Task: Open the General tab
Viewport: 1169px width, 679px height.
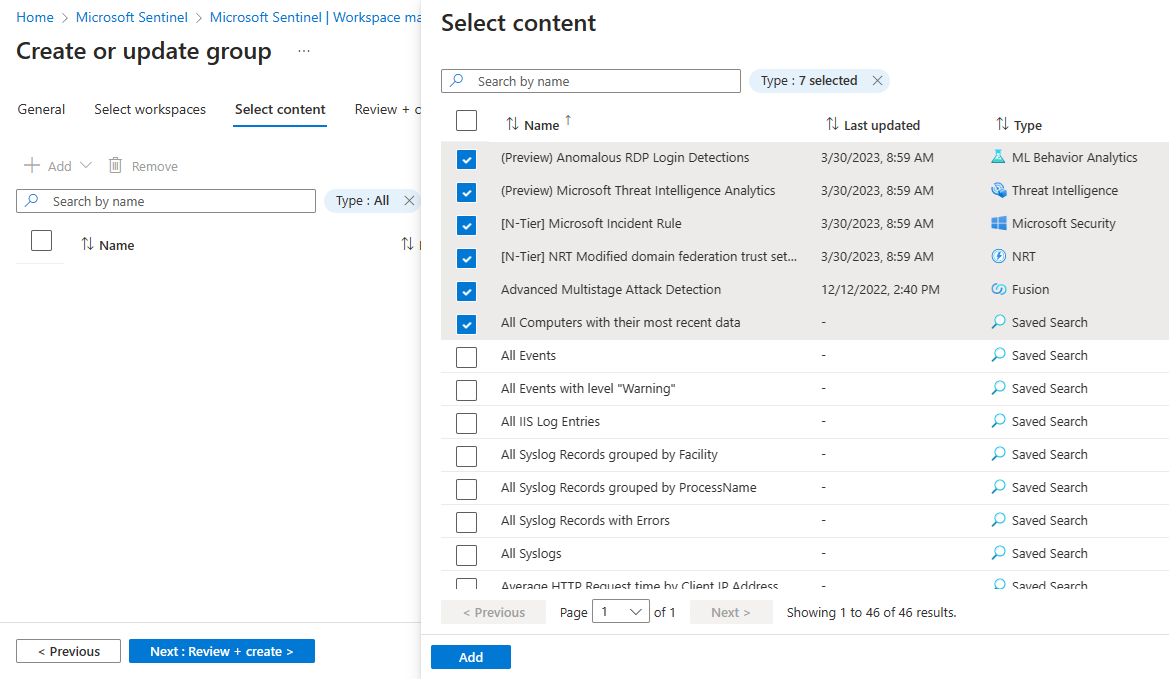Action: coord(41,109)
